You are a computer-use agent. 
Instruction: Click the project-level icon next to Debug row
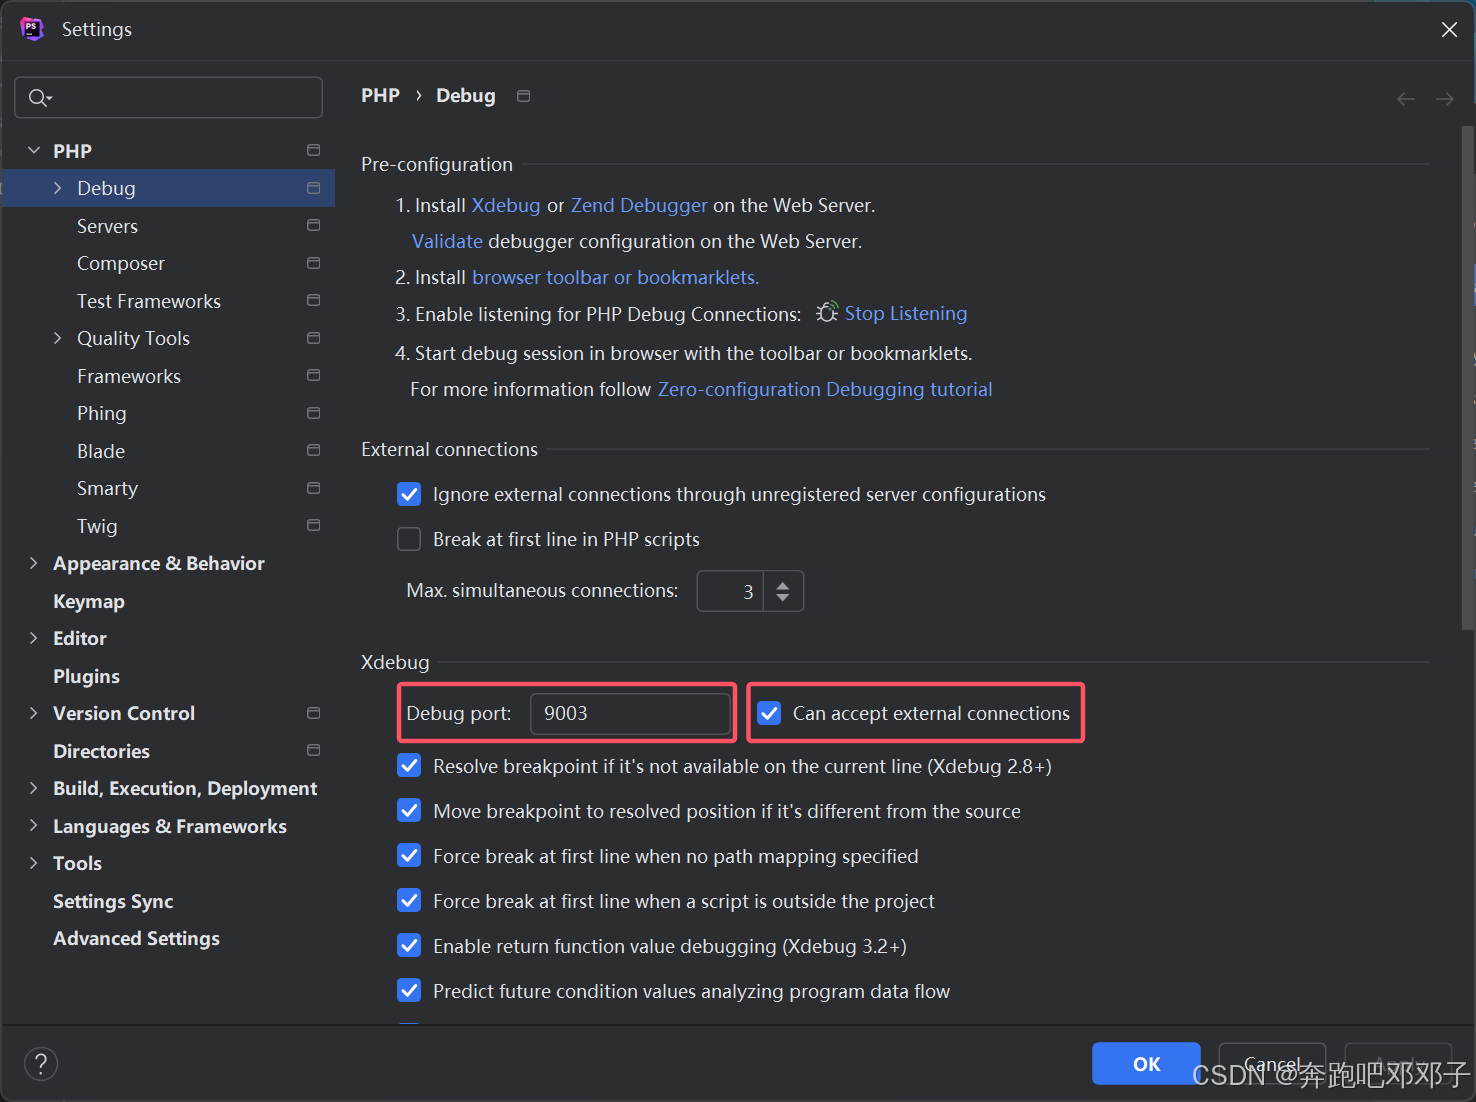point(313,188)
